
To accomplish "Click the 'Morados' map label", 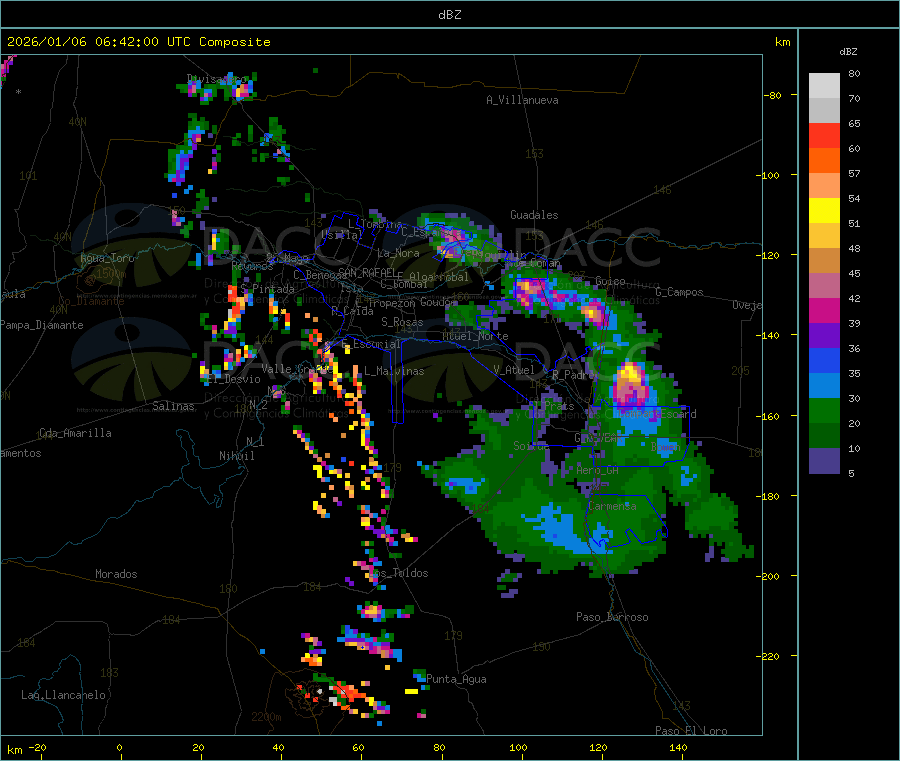I will coord(116,574).
